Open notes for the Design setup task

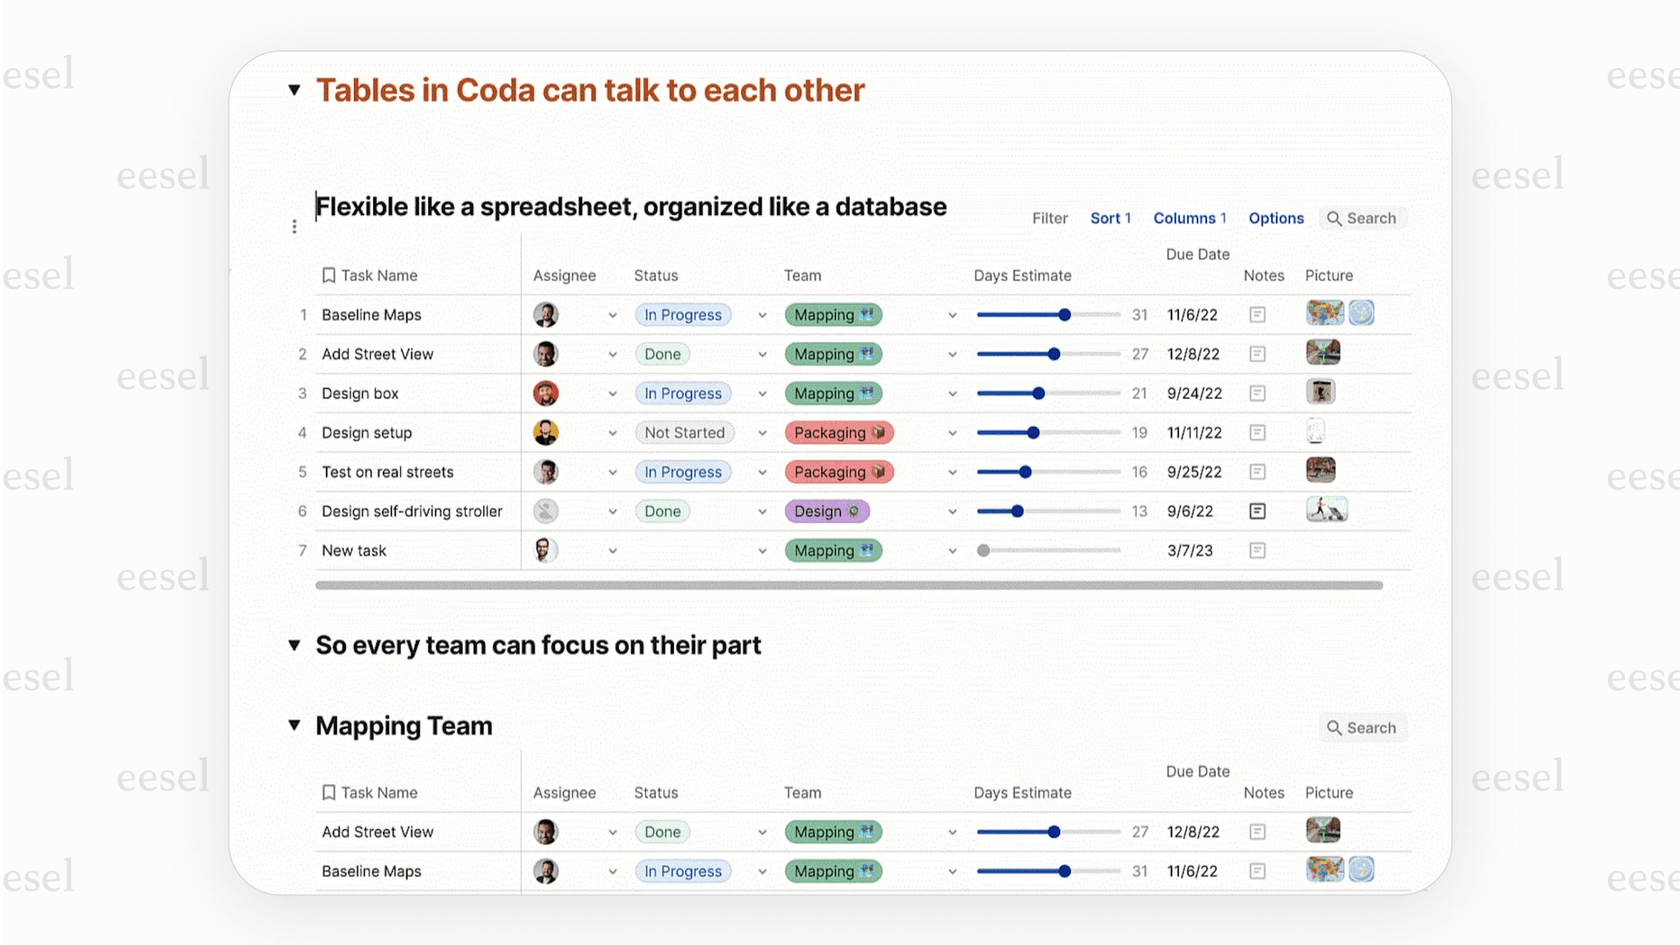pos(1257,432)
